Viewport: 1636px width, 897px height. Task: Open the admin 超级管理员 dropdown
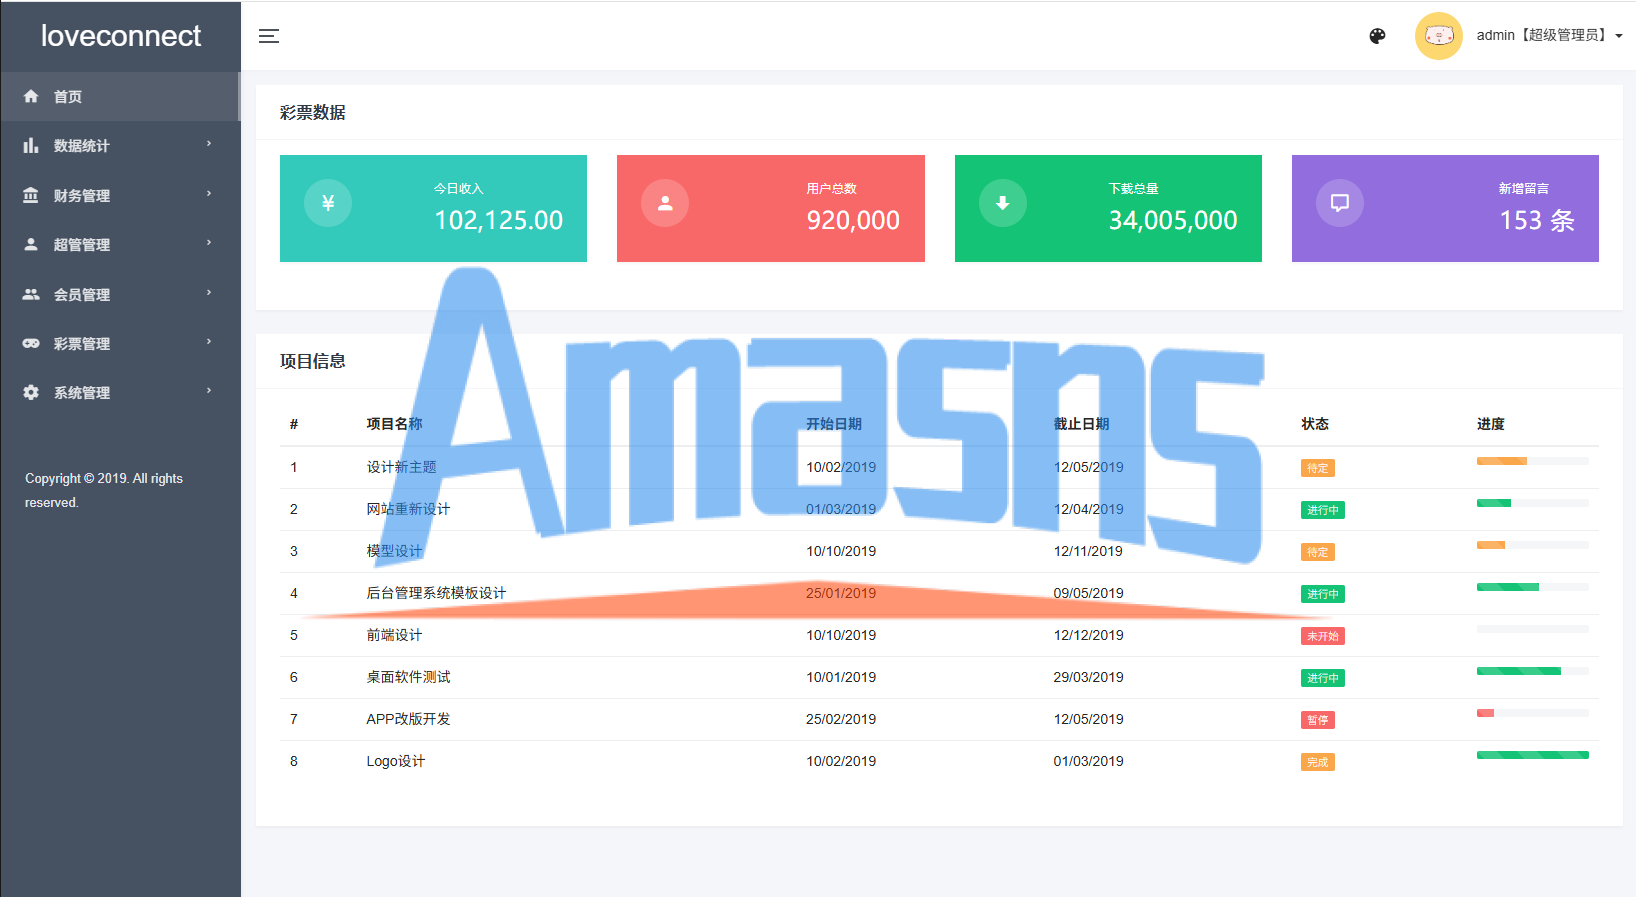[1549, 35]
